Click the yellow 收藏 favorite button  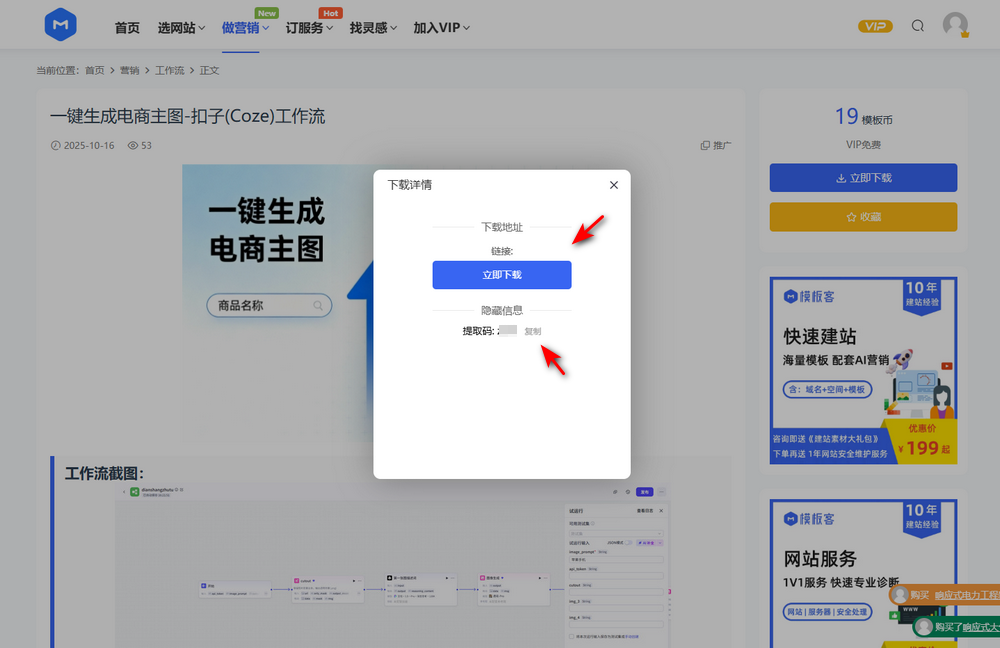pos(863,217)
